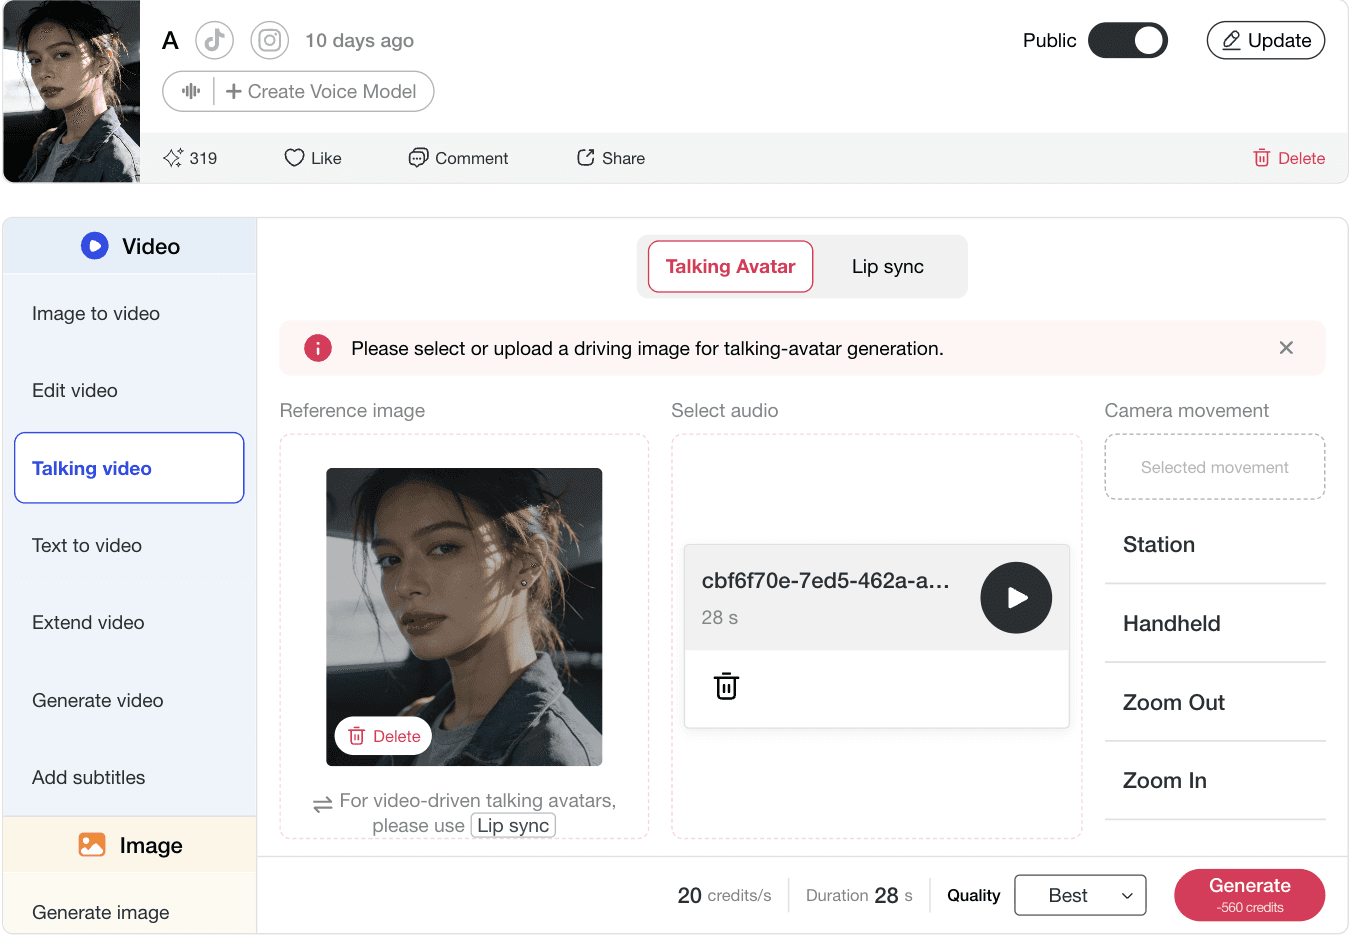Click the swap arrows icon by hint
1355x942 pixels.
322,804
